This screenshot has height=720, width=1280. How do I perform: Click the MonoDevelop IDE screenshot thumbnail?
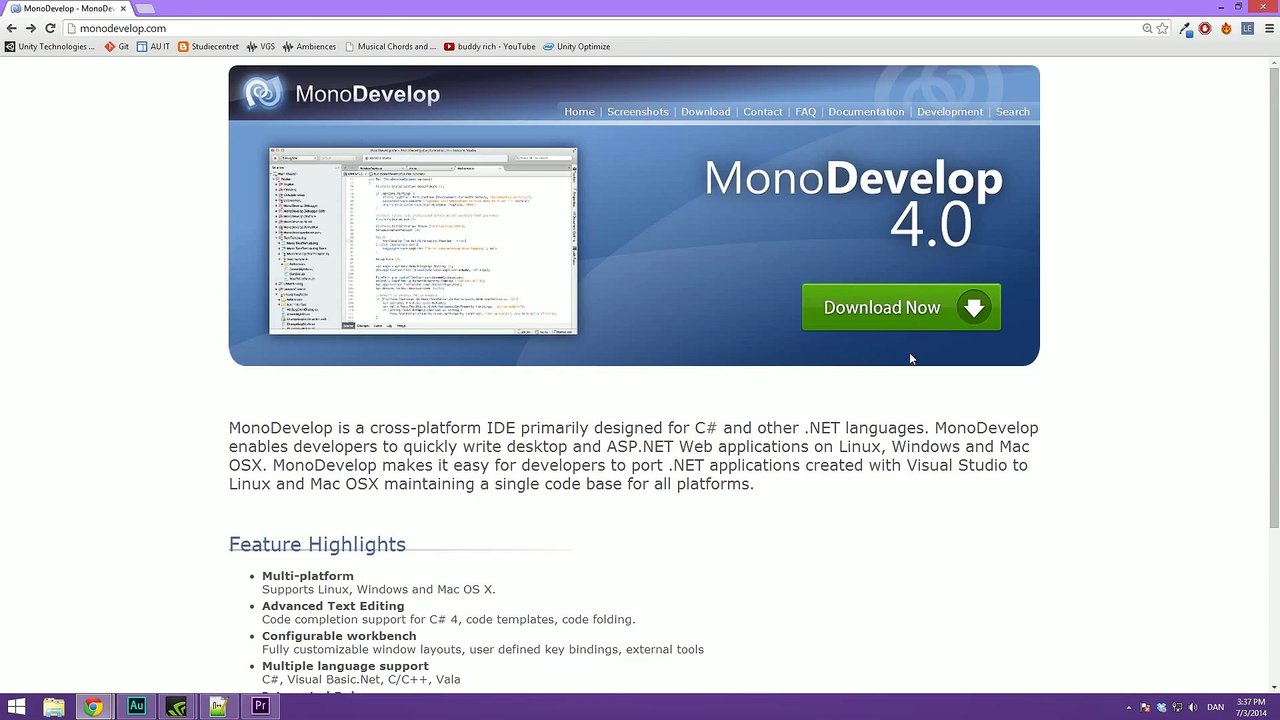coord(423,241)
